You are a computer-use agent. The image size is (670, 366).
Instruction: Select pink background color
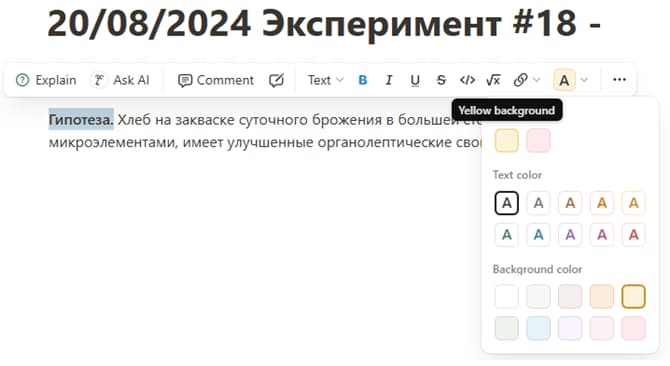[x=602, y=328]
